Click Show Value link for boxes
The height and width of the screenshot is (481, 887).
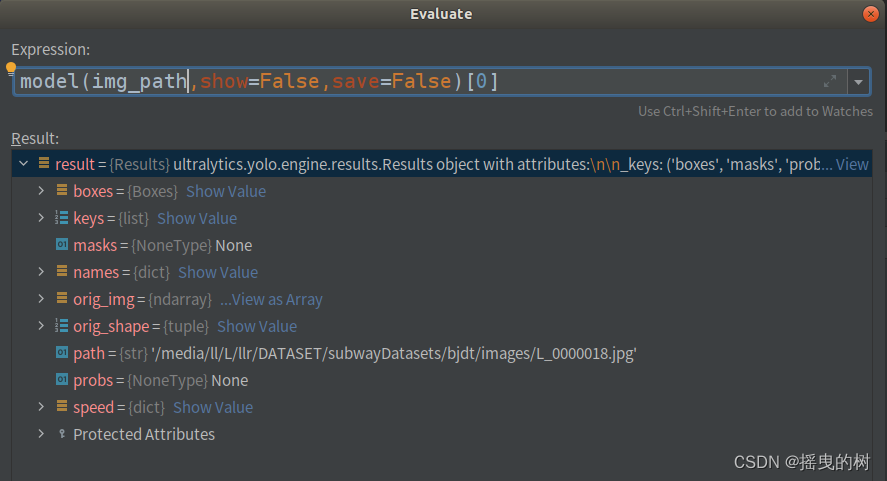(226, 191)
